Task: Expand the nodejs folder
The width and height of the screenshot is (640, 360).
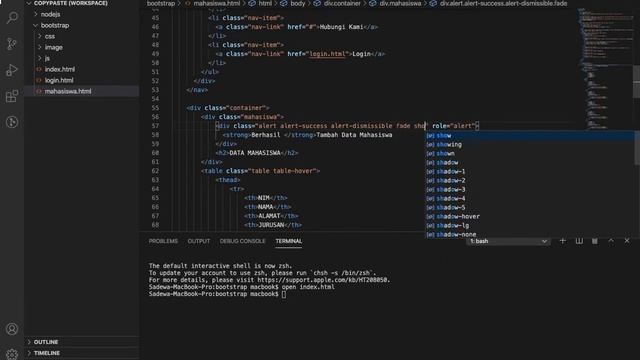Action: tap(50, 14)
